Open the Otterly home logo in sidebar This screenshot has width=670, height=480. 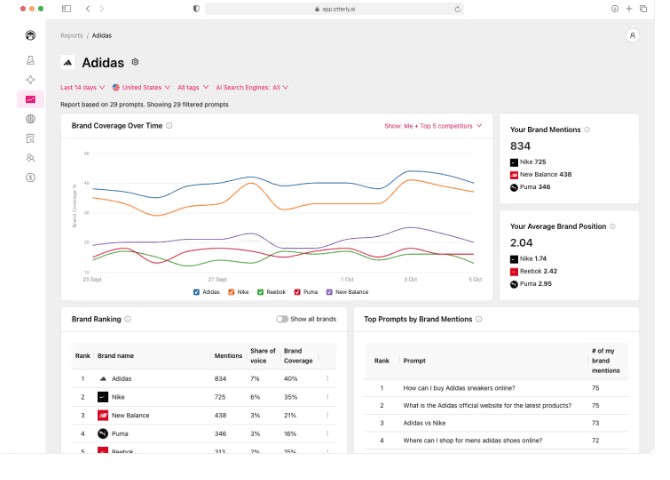[30, 35]
